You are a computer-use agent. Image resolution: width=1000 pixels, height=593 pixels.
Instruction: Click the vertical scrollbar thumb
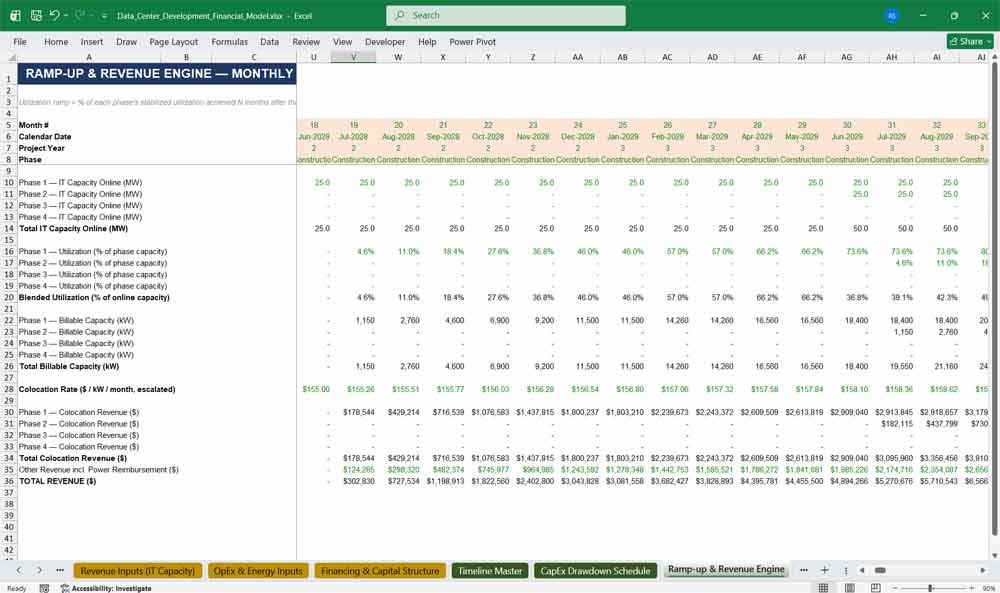(995, 298)
